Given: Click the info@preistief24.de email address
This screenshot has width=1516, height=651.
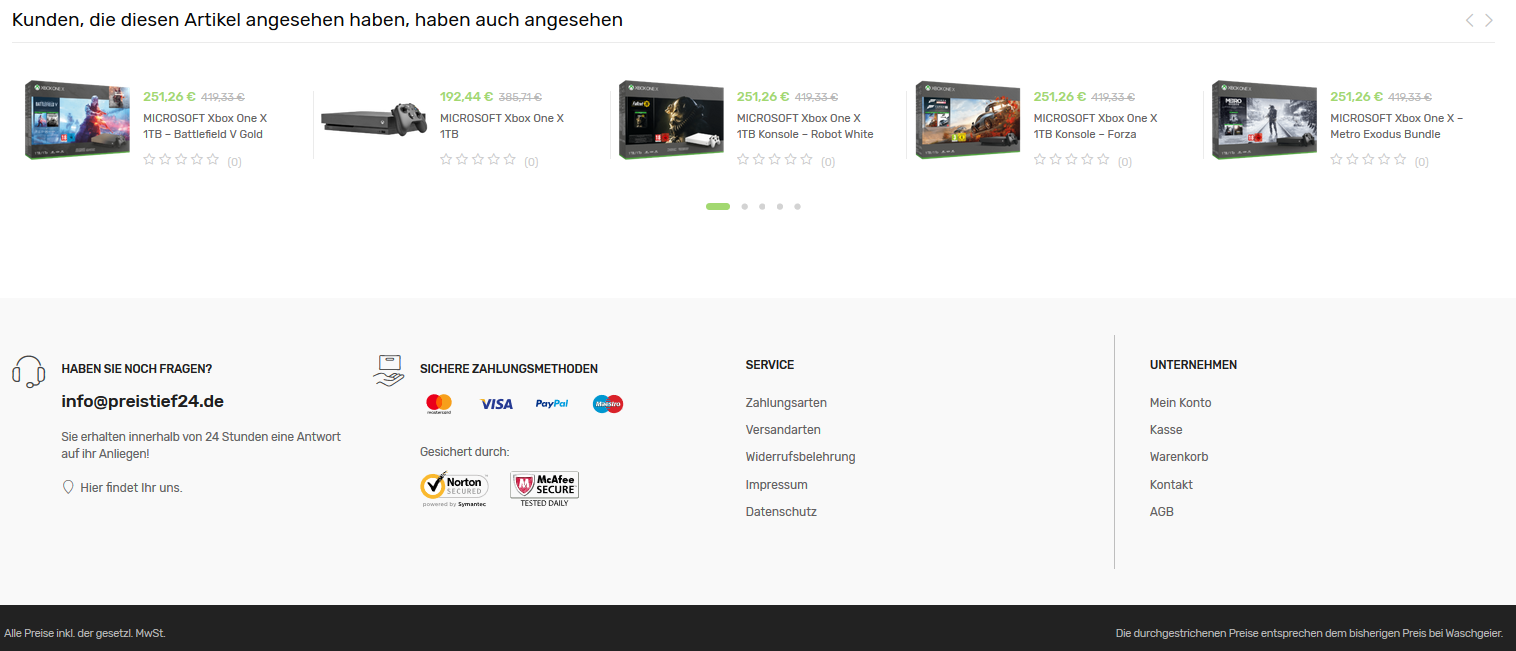Looking at the screenshot, I should (x=142, y=401).
